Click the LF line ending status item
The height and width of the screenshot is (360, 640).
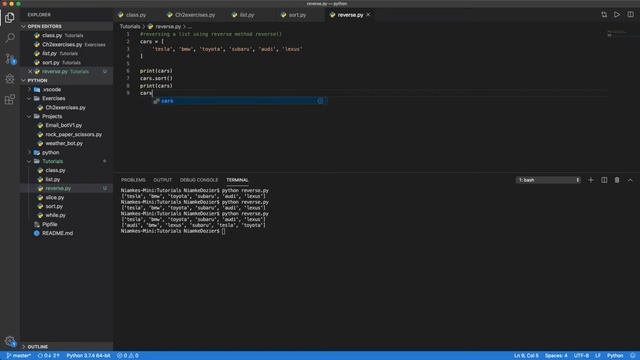(x=598, y=356)
